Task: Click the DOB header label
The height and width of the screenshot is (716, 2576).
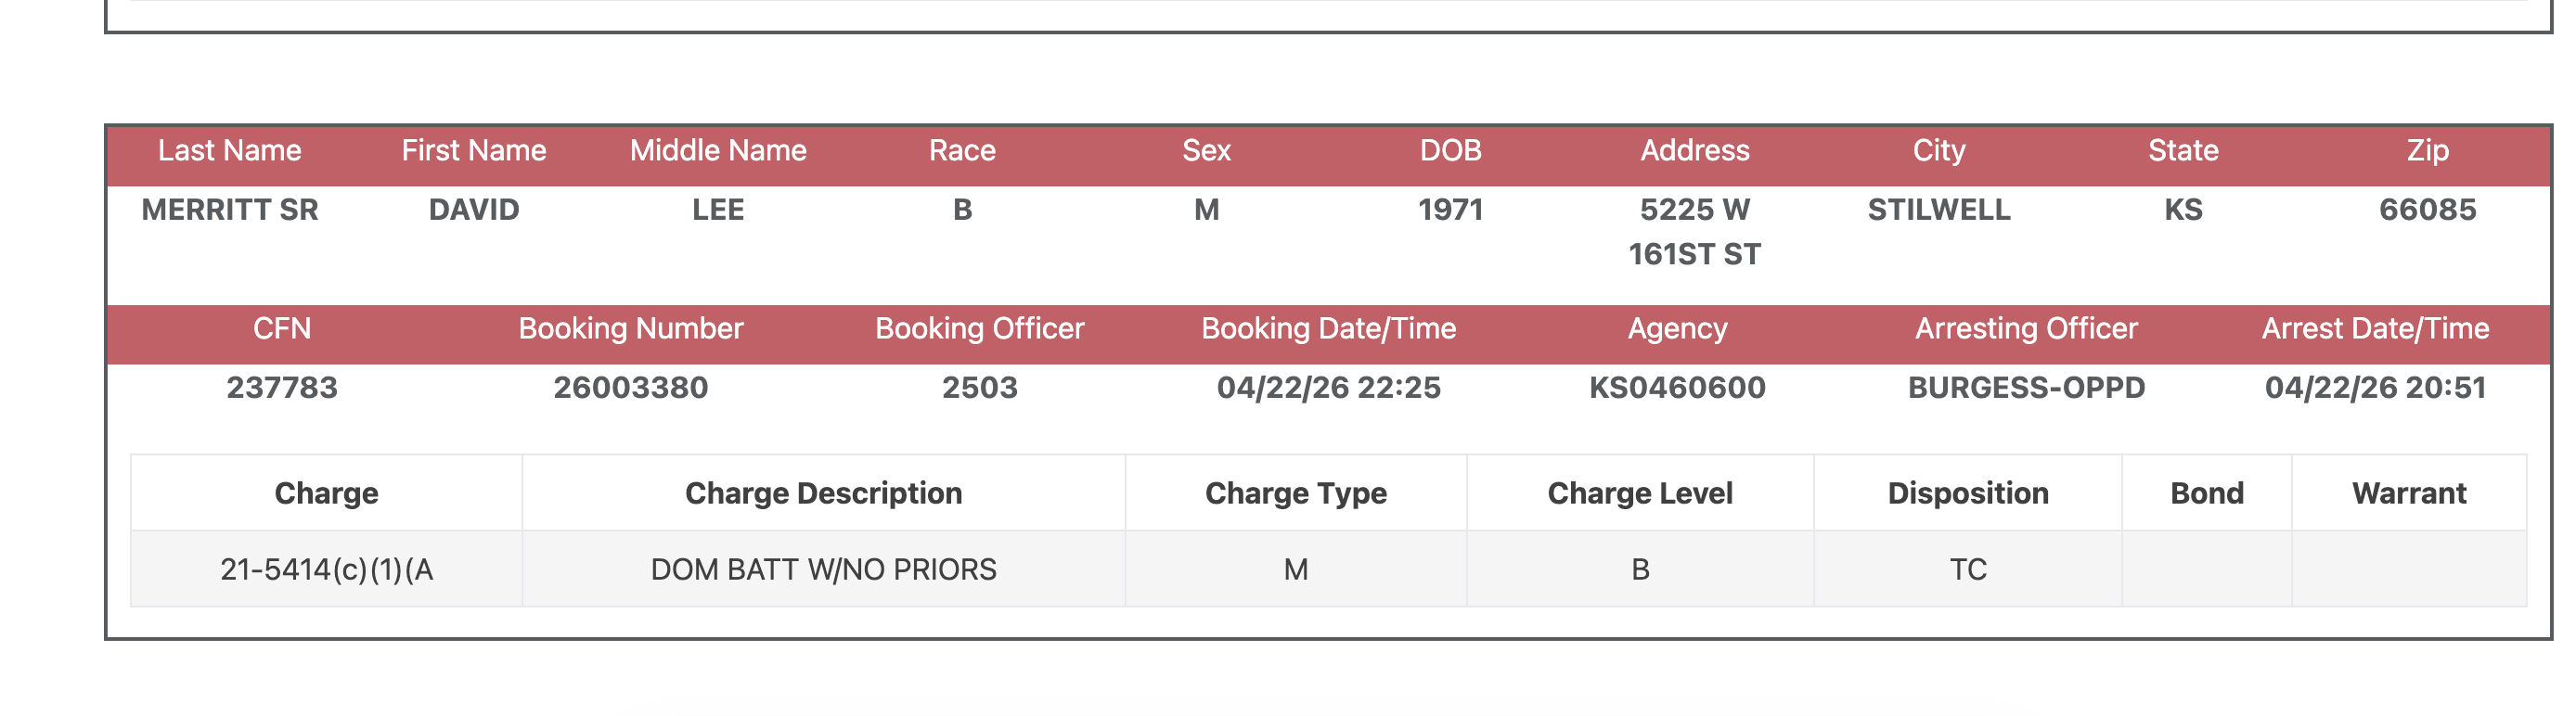Action: [x=1450, y=151]
